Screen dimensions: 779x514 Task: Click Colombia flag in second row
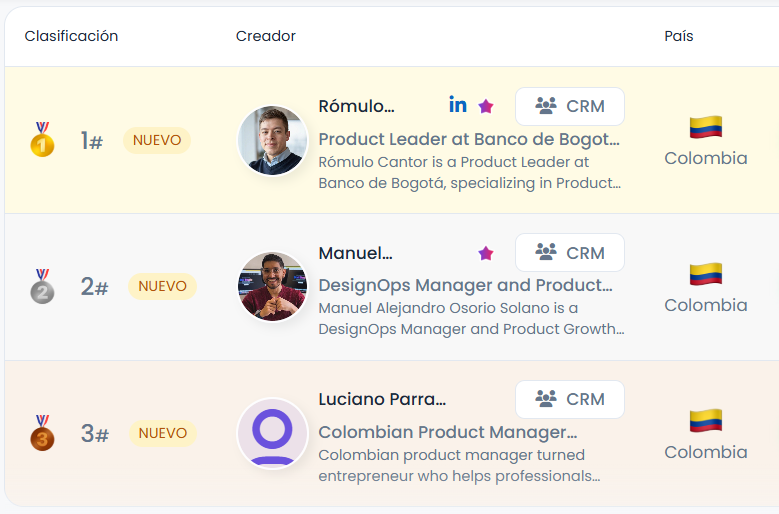(x=706, y=274)
